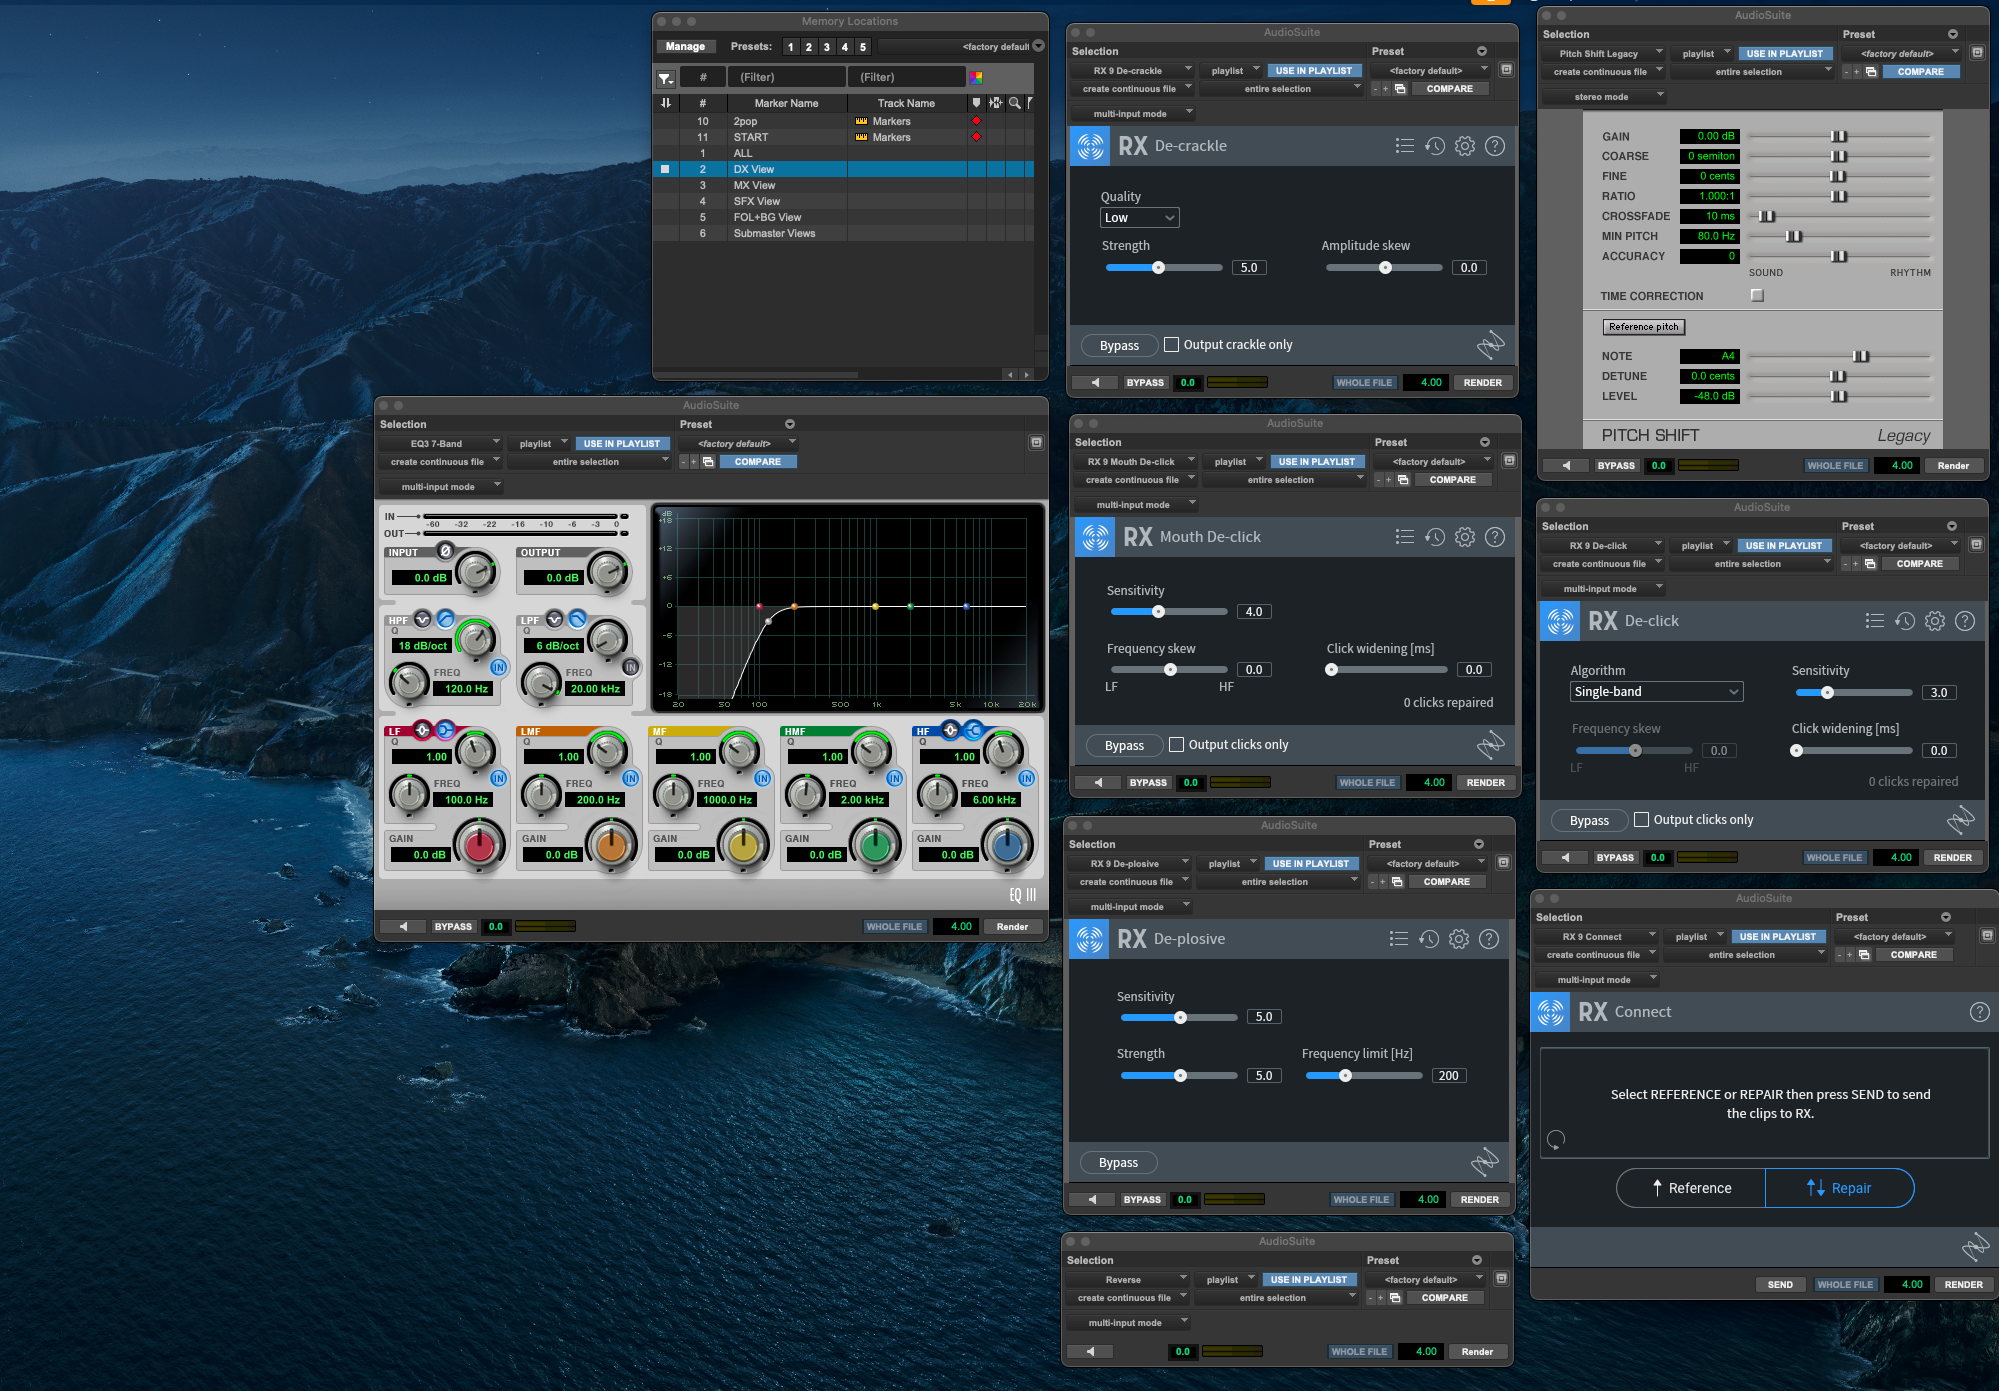
Task: Select the HPF notch filter type icon
Action: point(423,619)
